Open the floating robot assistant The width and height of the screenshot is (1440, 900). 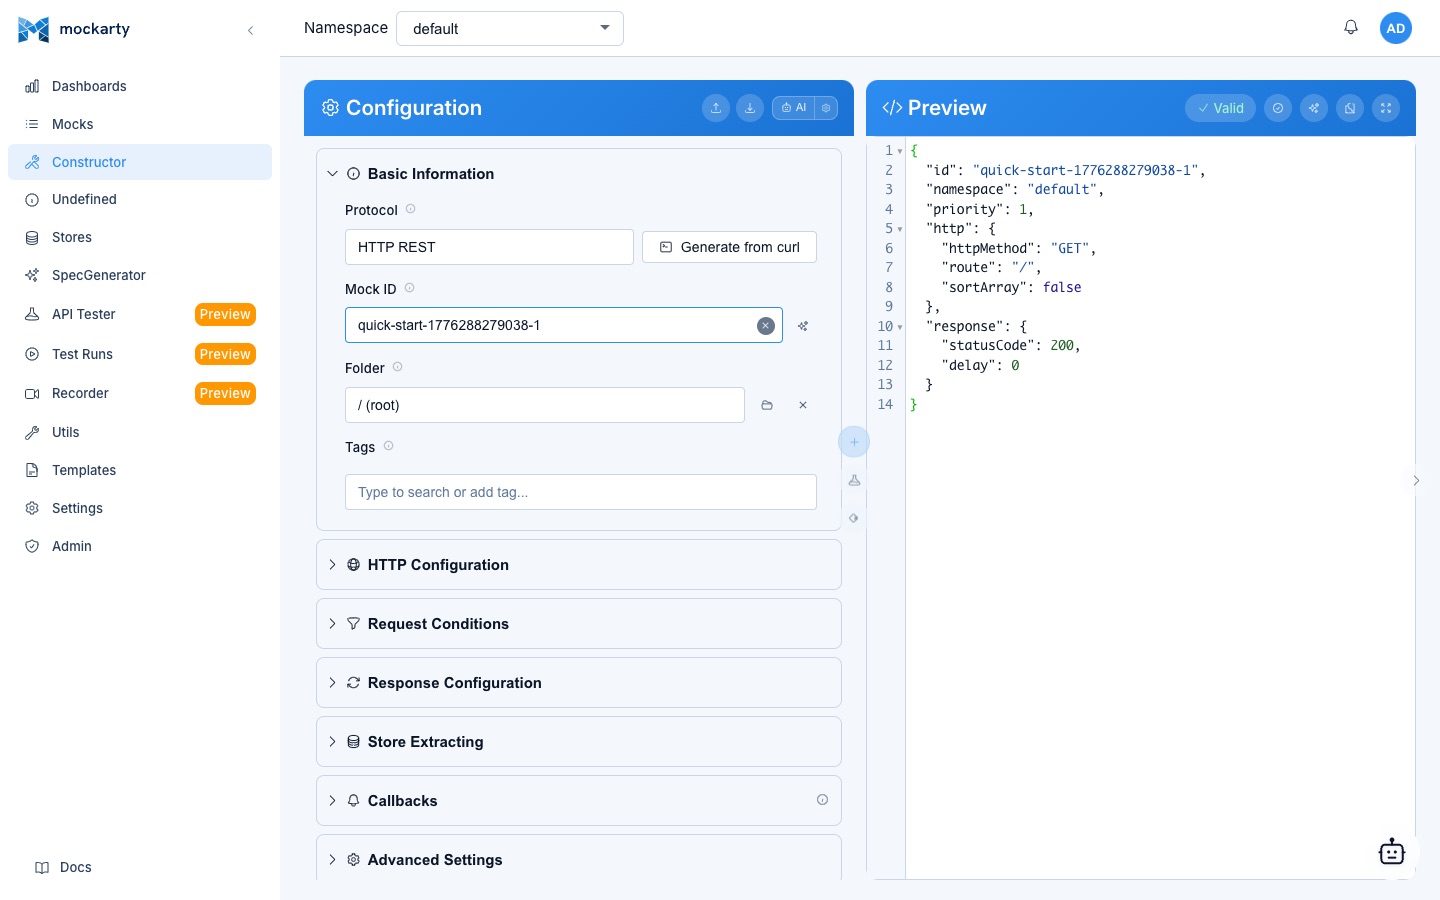(1392, 852)
